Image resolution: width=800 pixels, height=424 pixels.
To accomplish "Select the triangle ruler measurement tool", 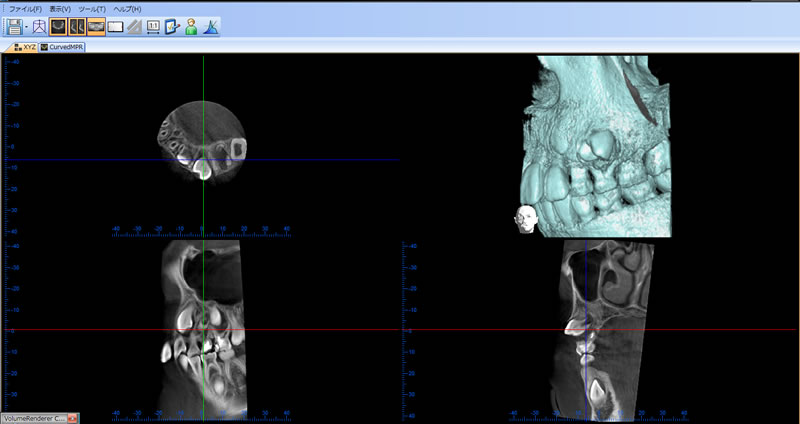I will coord(133,27).
